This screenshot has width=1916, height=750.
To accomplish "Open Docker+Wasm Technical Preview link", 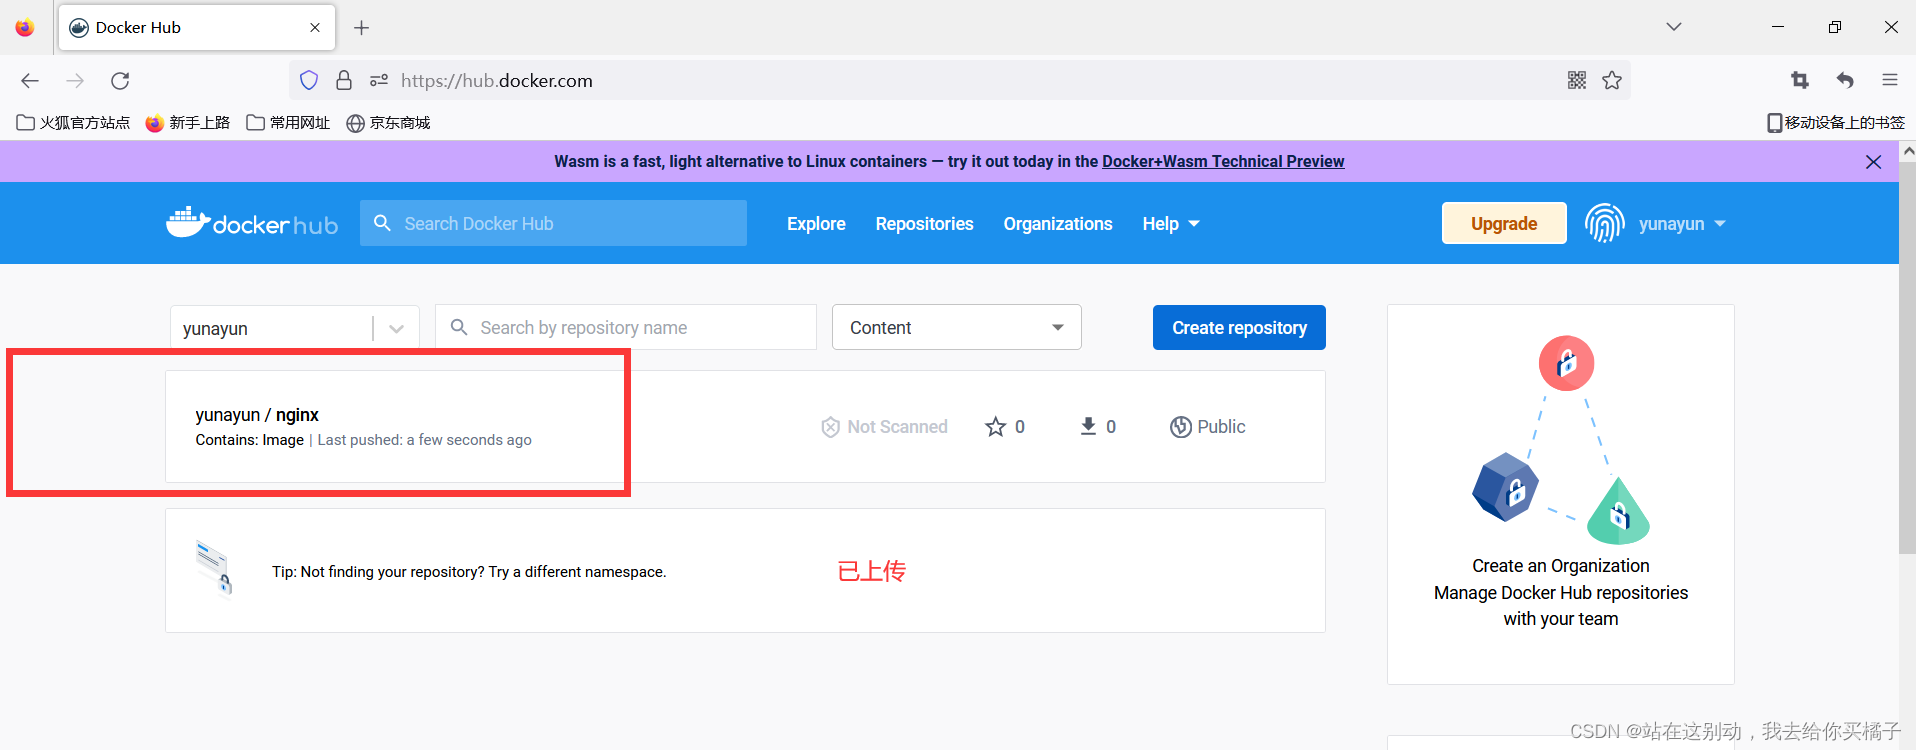I will pos(1223,161).
